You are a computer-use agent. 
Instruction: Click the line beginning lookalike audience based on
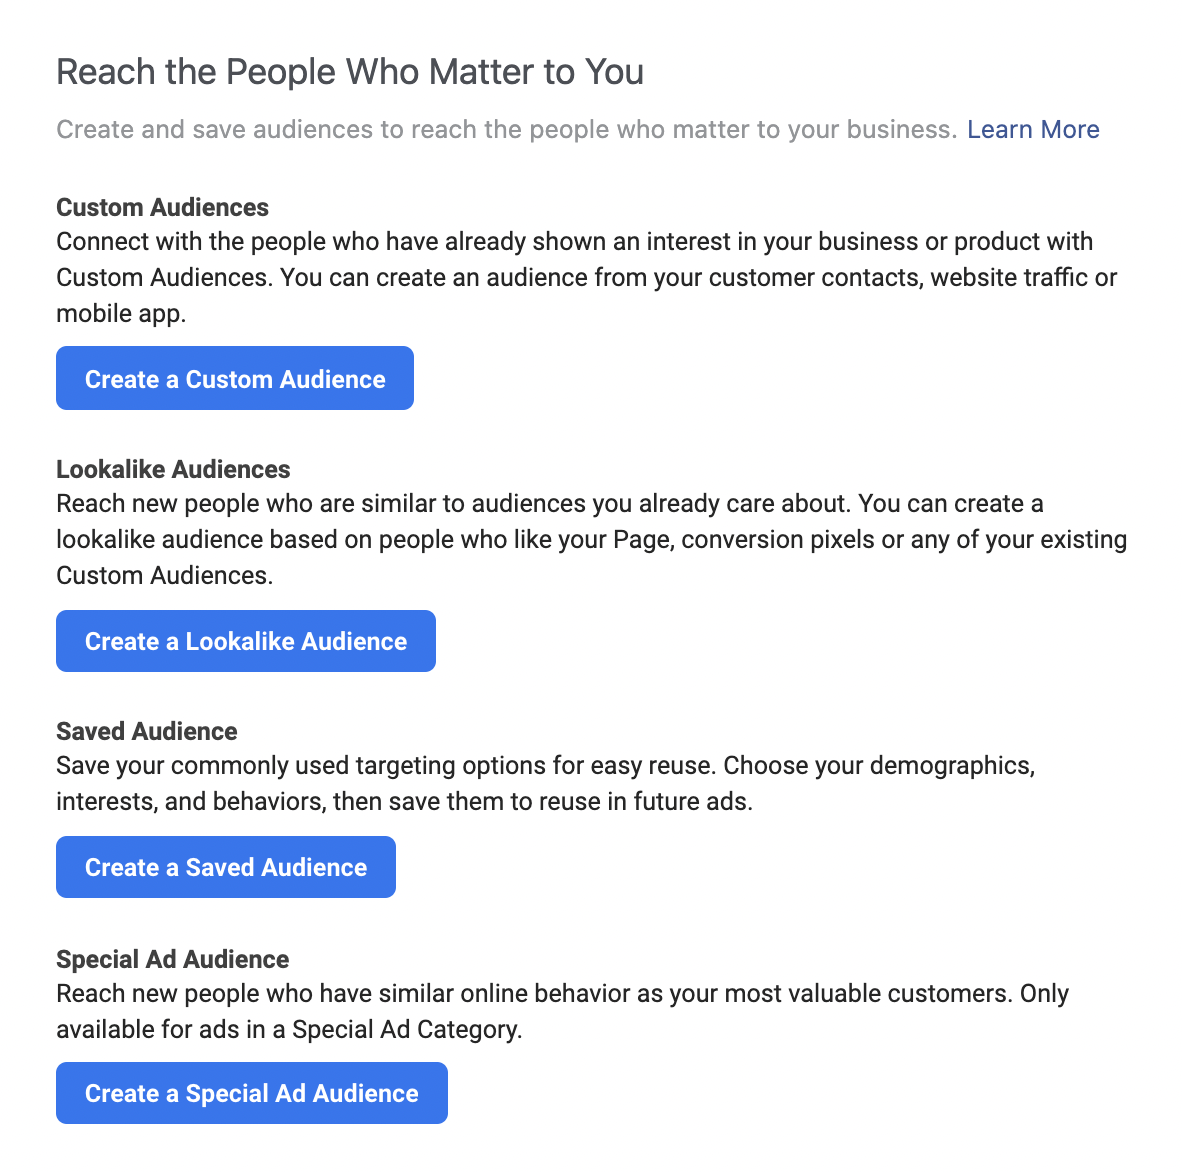[592, 540]
